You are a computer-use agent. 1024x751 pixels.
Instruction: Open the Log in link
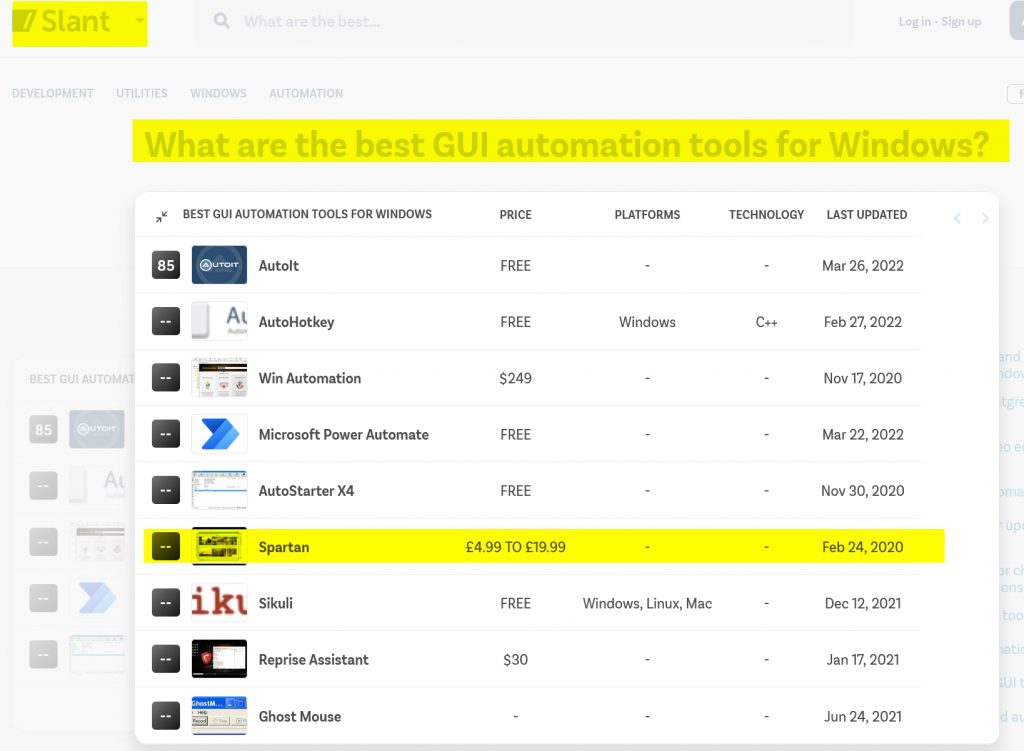click(x=914, y=22)
